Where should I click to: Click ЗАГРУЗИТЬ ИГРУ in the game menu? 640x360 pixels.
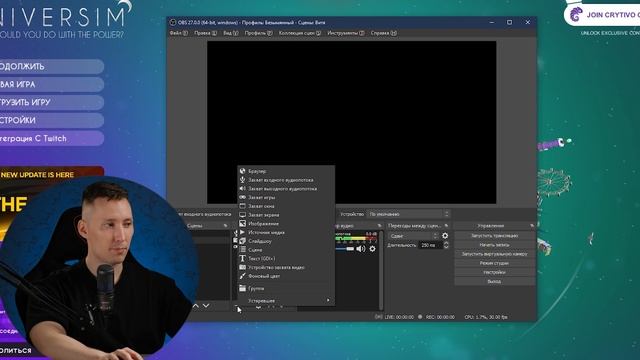click(x=51, y=102)
